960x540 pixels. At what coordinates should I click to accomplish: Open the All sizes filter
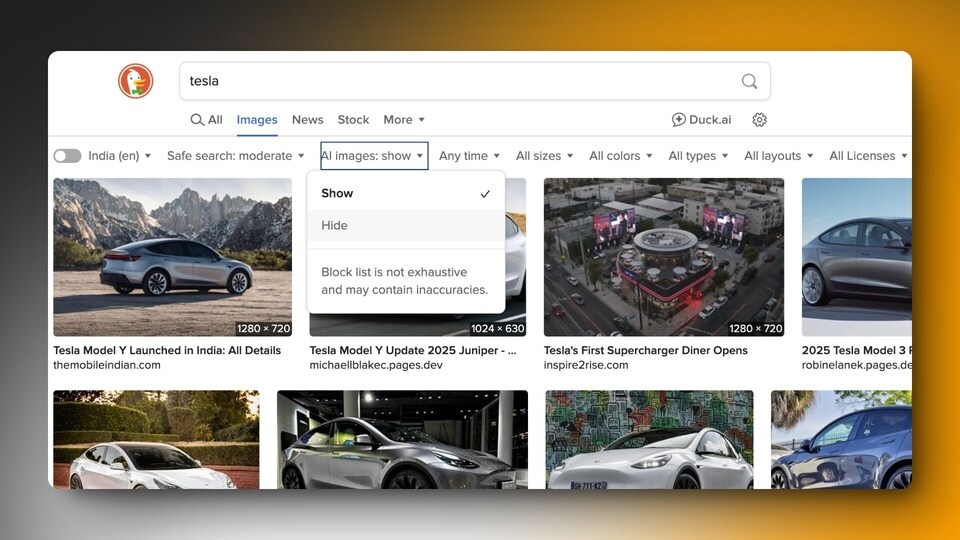pyautogui.click(x=544, y=156)
